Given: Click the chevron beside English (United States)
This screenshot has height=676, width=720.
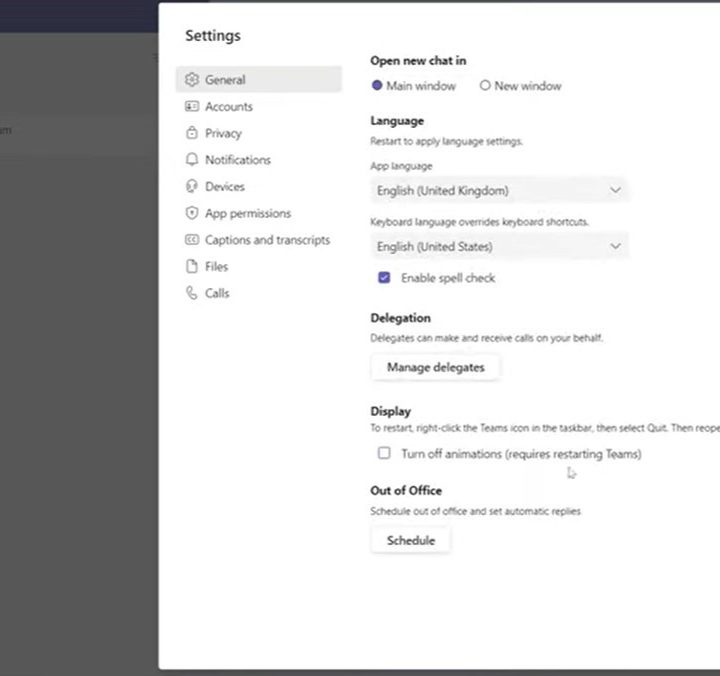Looking at the screenshot, I should (x=615, y=246).
